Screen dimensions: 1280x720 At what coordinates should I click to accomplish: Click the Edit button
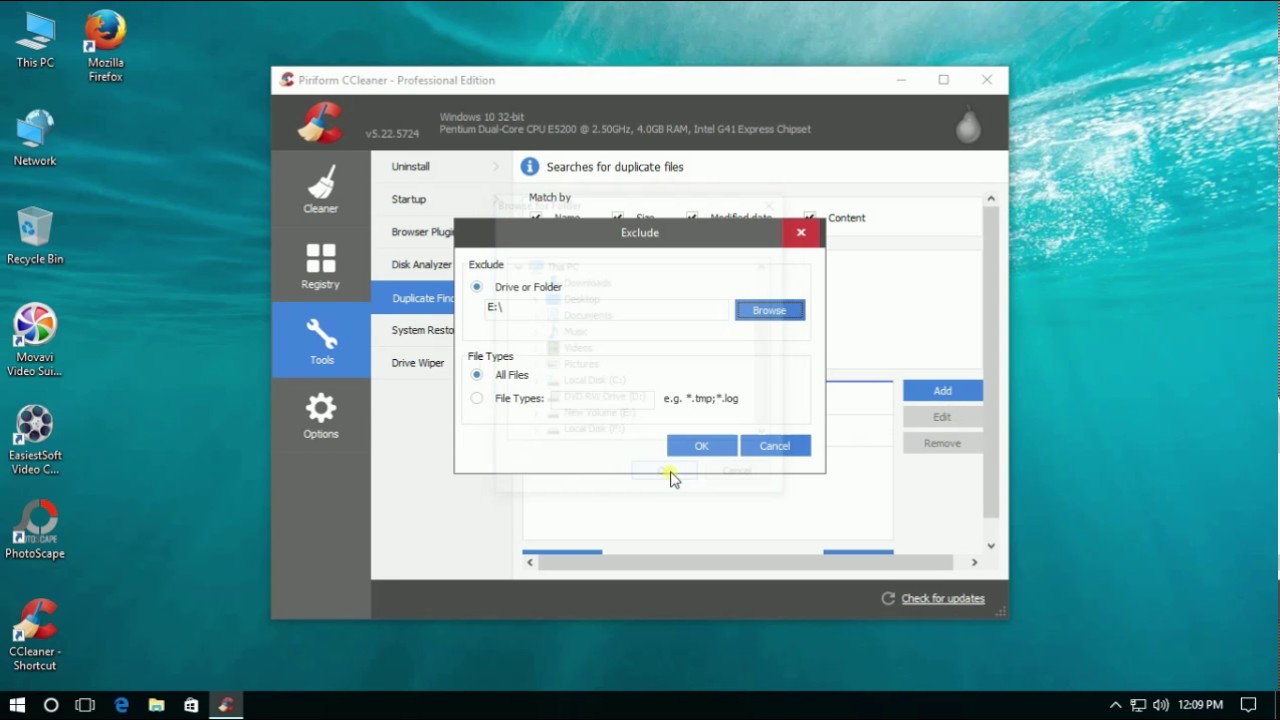(x=942, y=417)
